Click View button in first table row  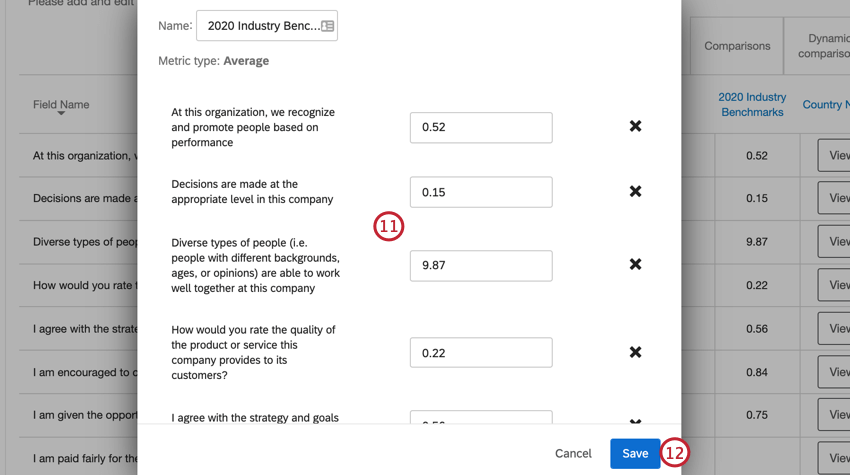click(x=834, y=156)
